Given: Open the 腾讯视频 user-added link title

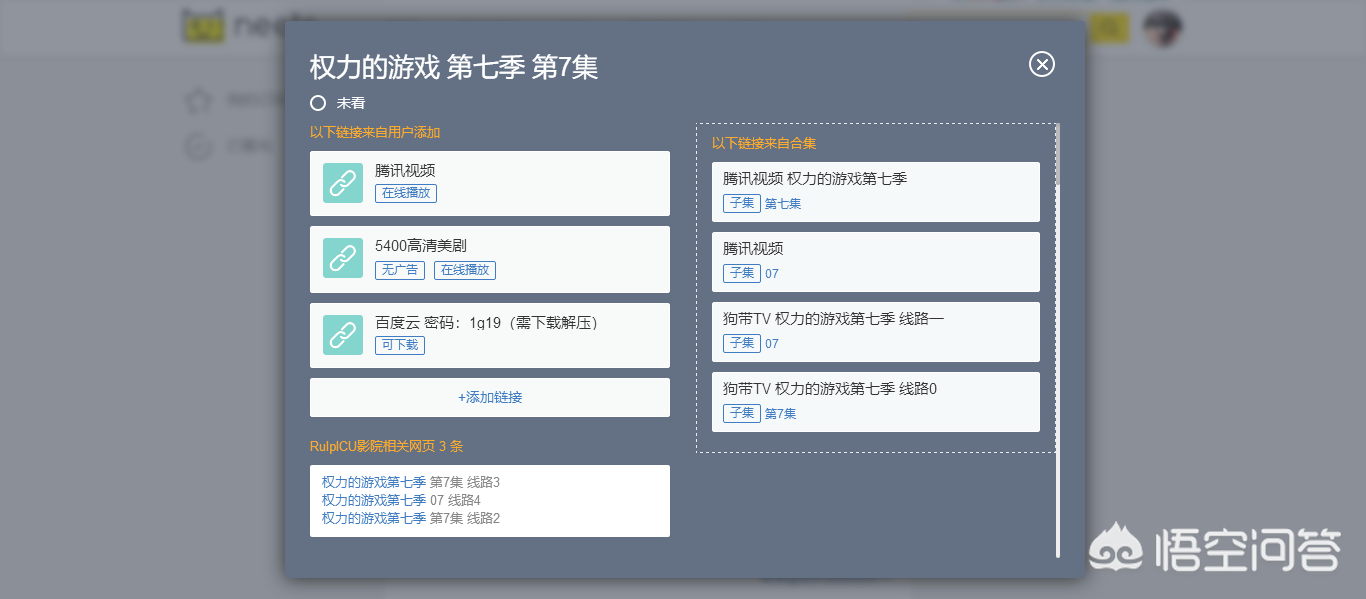Looking at the screenshot, I should [405, 171].
